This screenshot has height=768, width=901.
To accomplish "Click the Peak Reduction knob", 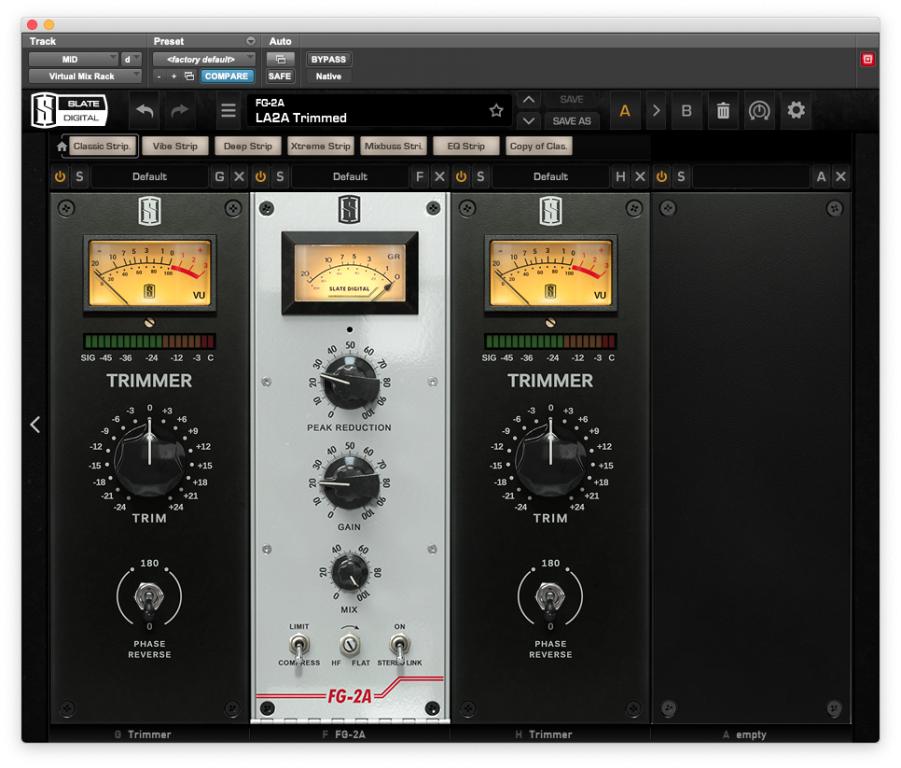I will click(x=349, y=383).
